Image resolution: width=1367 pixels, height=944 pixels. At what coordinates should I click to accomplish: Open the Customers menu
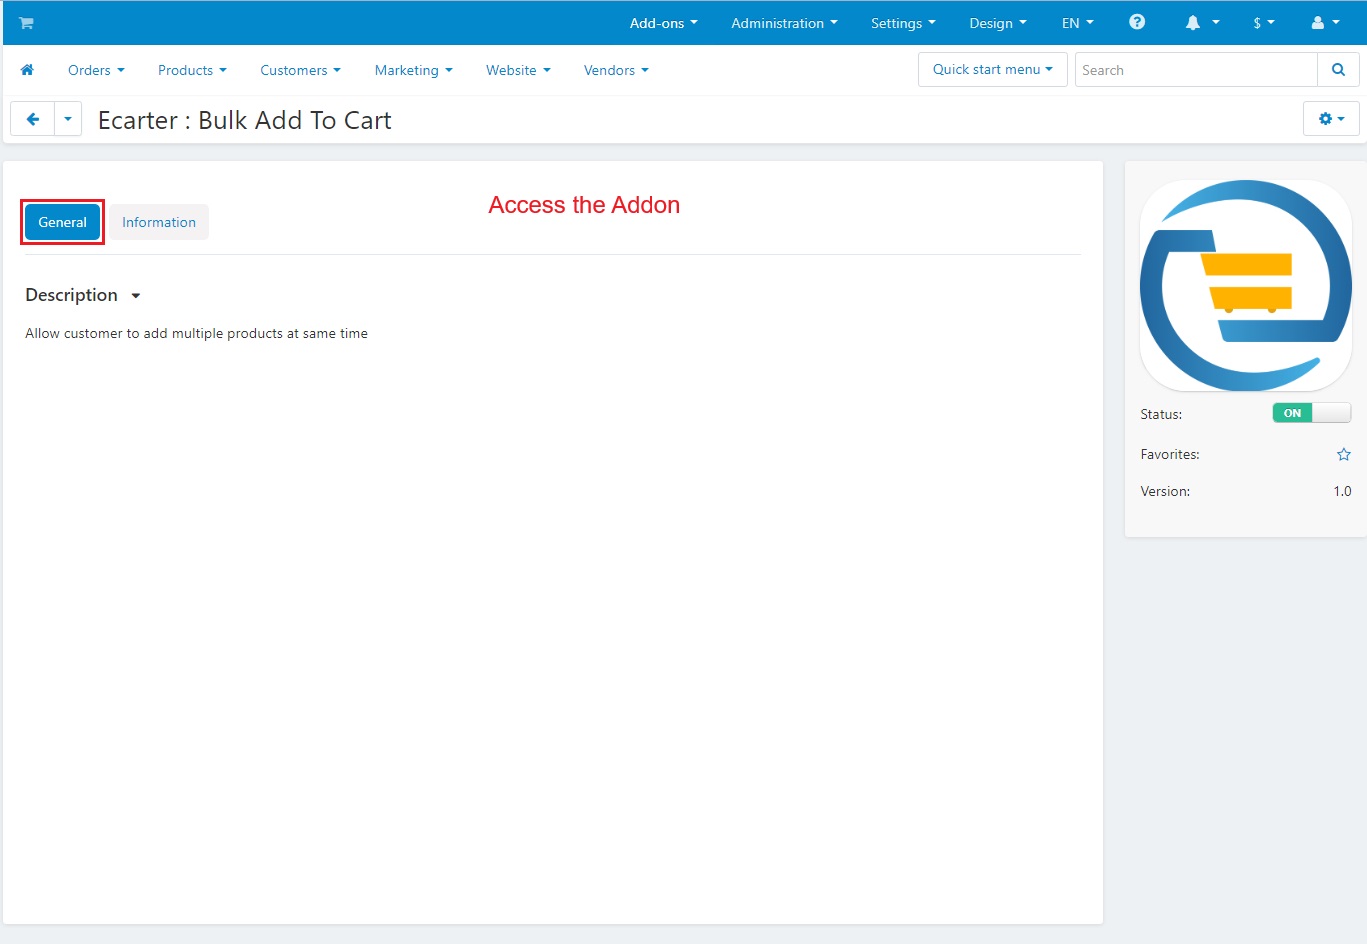click(x=300, y=70)
